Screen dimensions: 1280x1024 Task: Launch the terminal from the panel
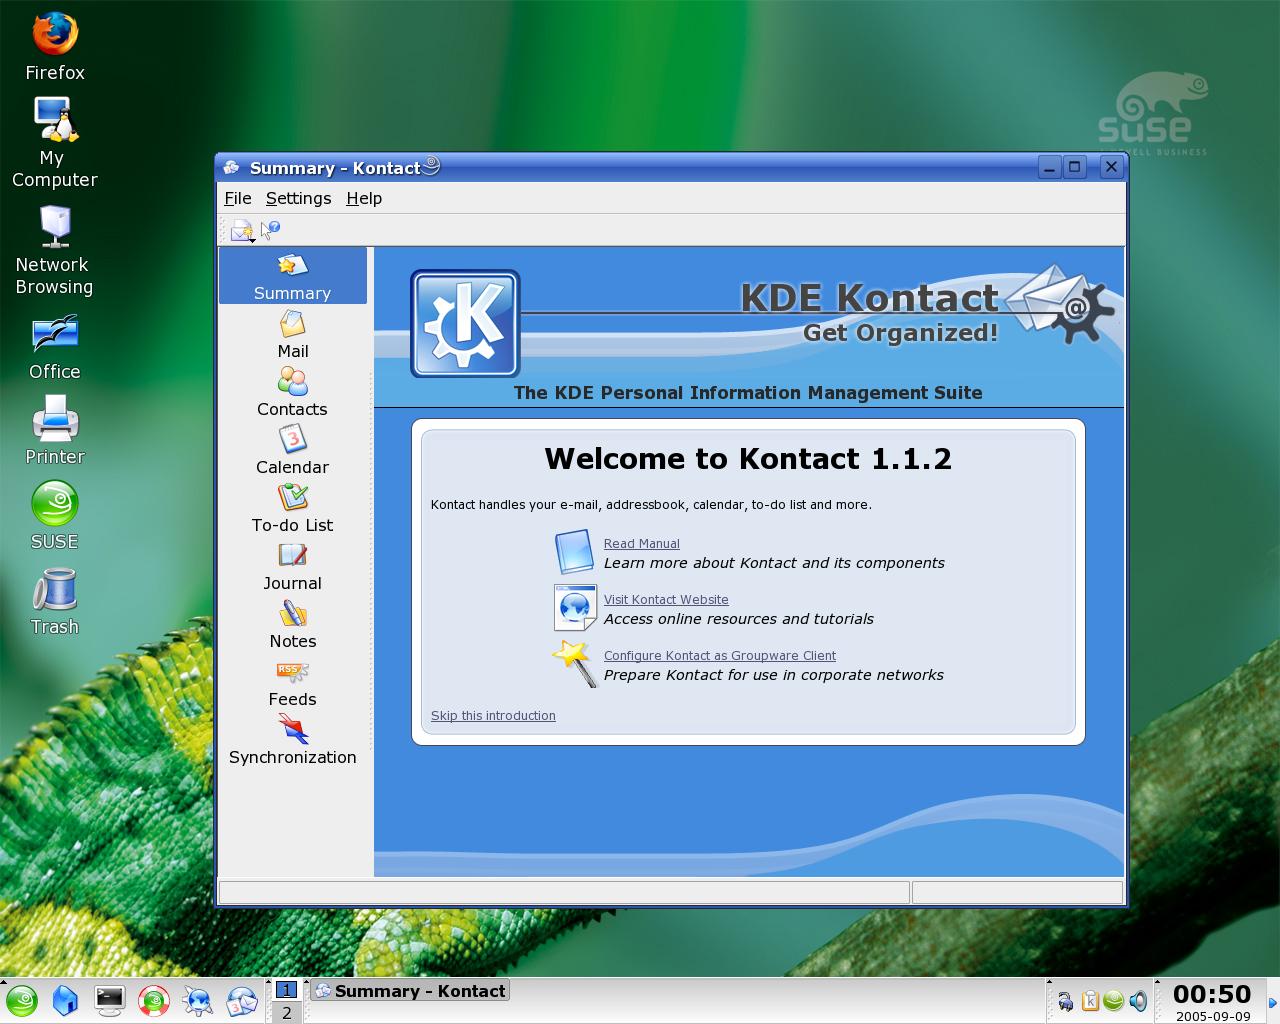[x=109, y=1000]
